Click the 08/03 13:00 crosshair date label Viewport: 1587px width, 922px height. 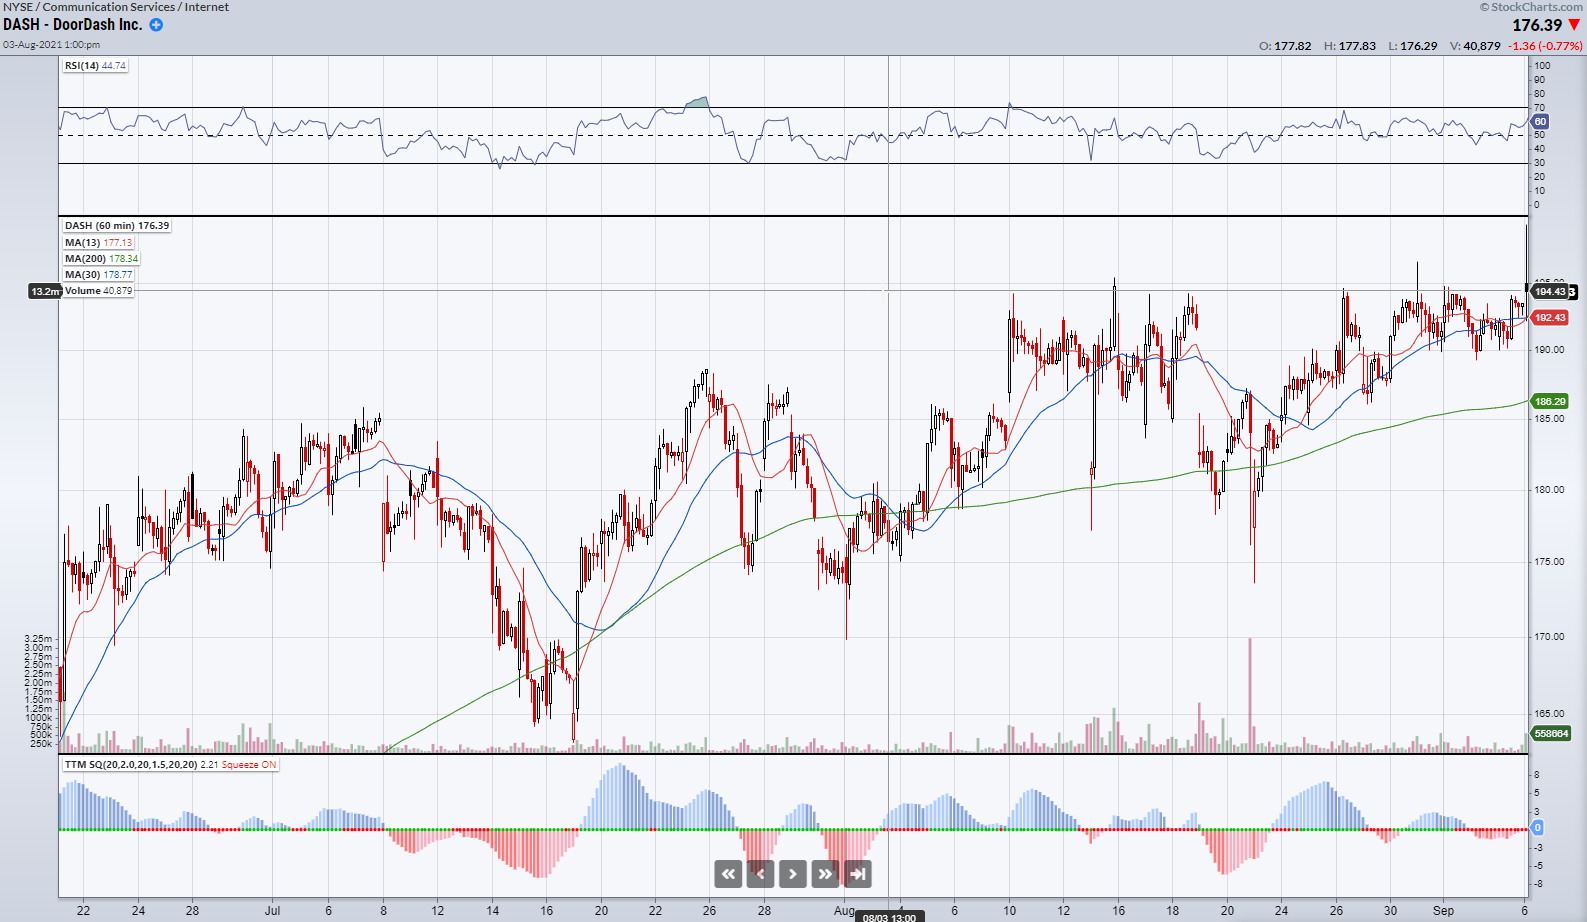(889, 917)
